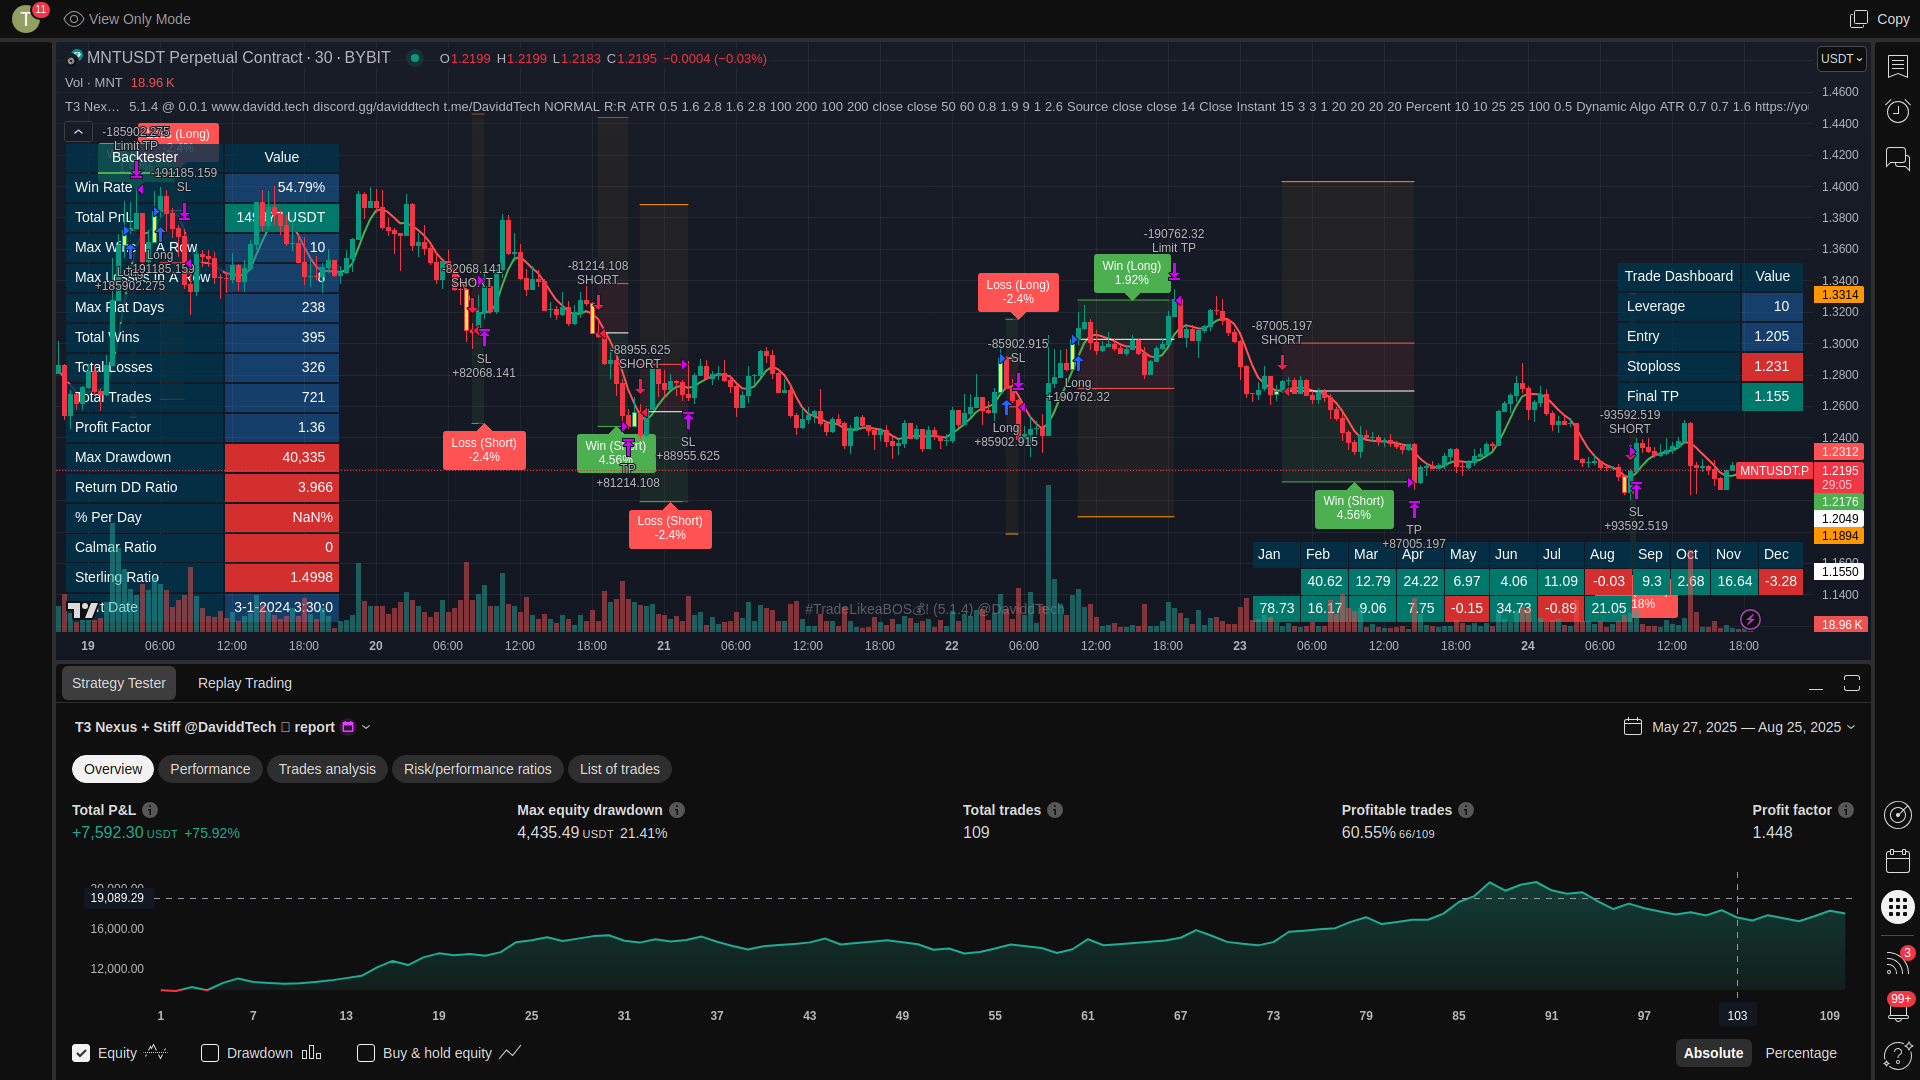Open the help center question icon
Image resolution: width=1920 pixels, height=1080 pixels.
[x=1897, y=1055]
